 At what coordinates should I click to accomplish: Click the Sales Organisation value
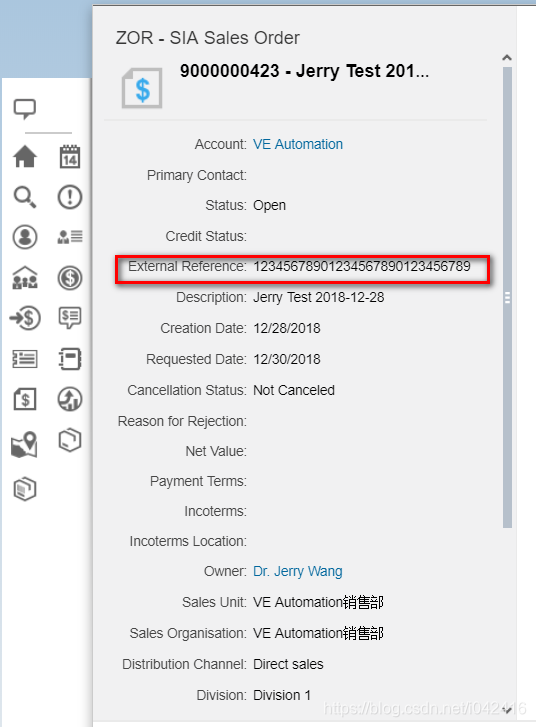pyautogui.click(x=319, y=633)
